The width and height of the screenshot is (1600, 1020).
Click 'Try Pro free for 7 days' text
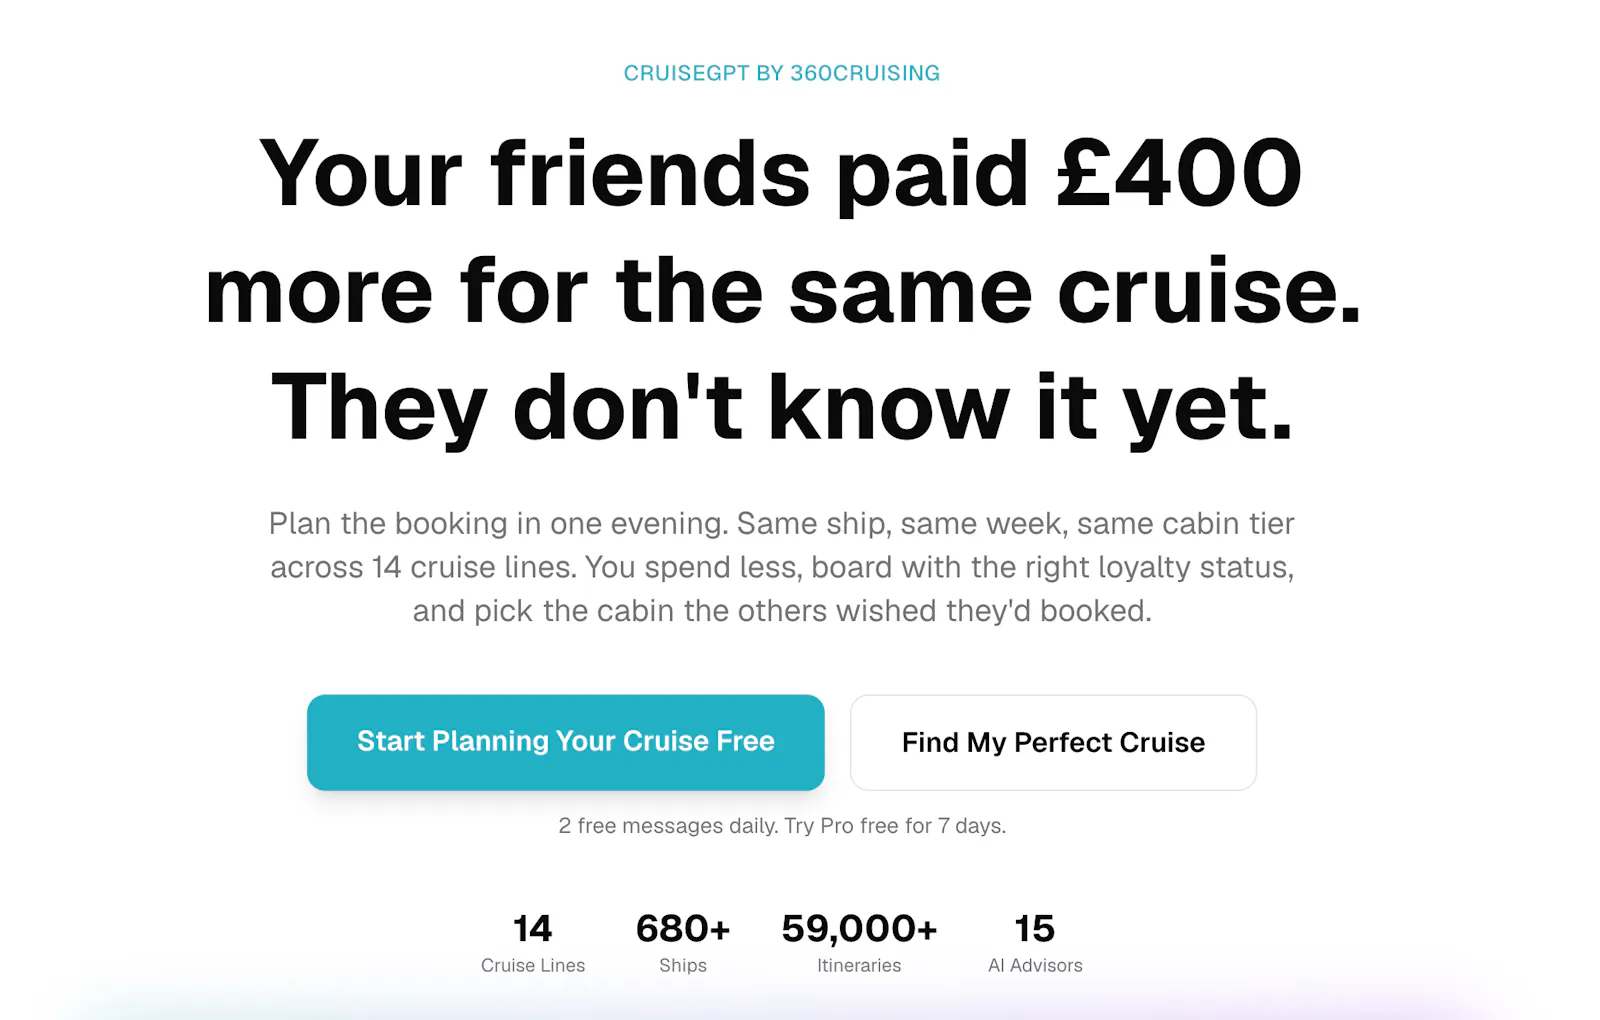[x=895, y=826]
